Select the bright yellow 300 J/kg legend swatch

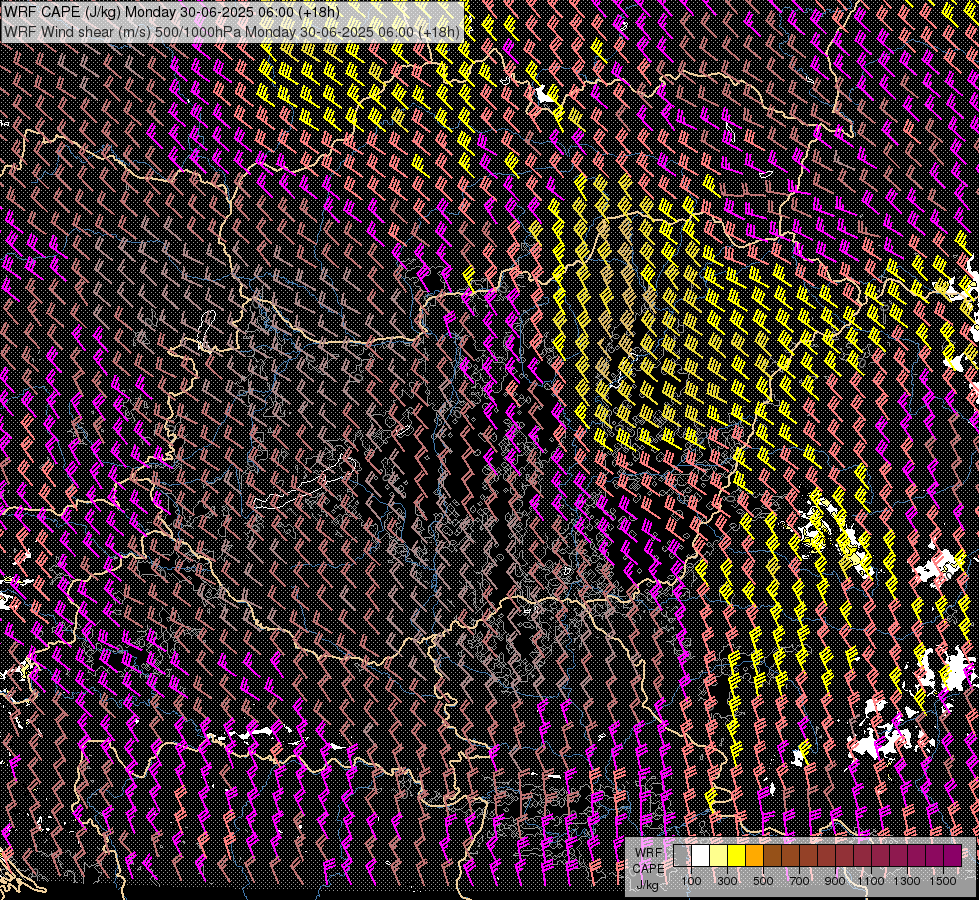[x=737, y=856]
